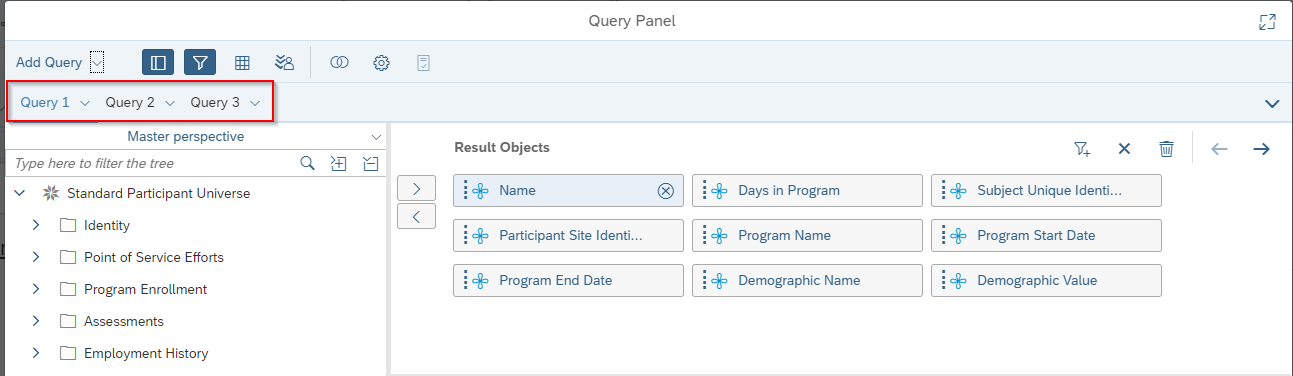The image size is (1293, 376).
Task: Open the combined queries icon
Action: point(339,62)
